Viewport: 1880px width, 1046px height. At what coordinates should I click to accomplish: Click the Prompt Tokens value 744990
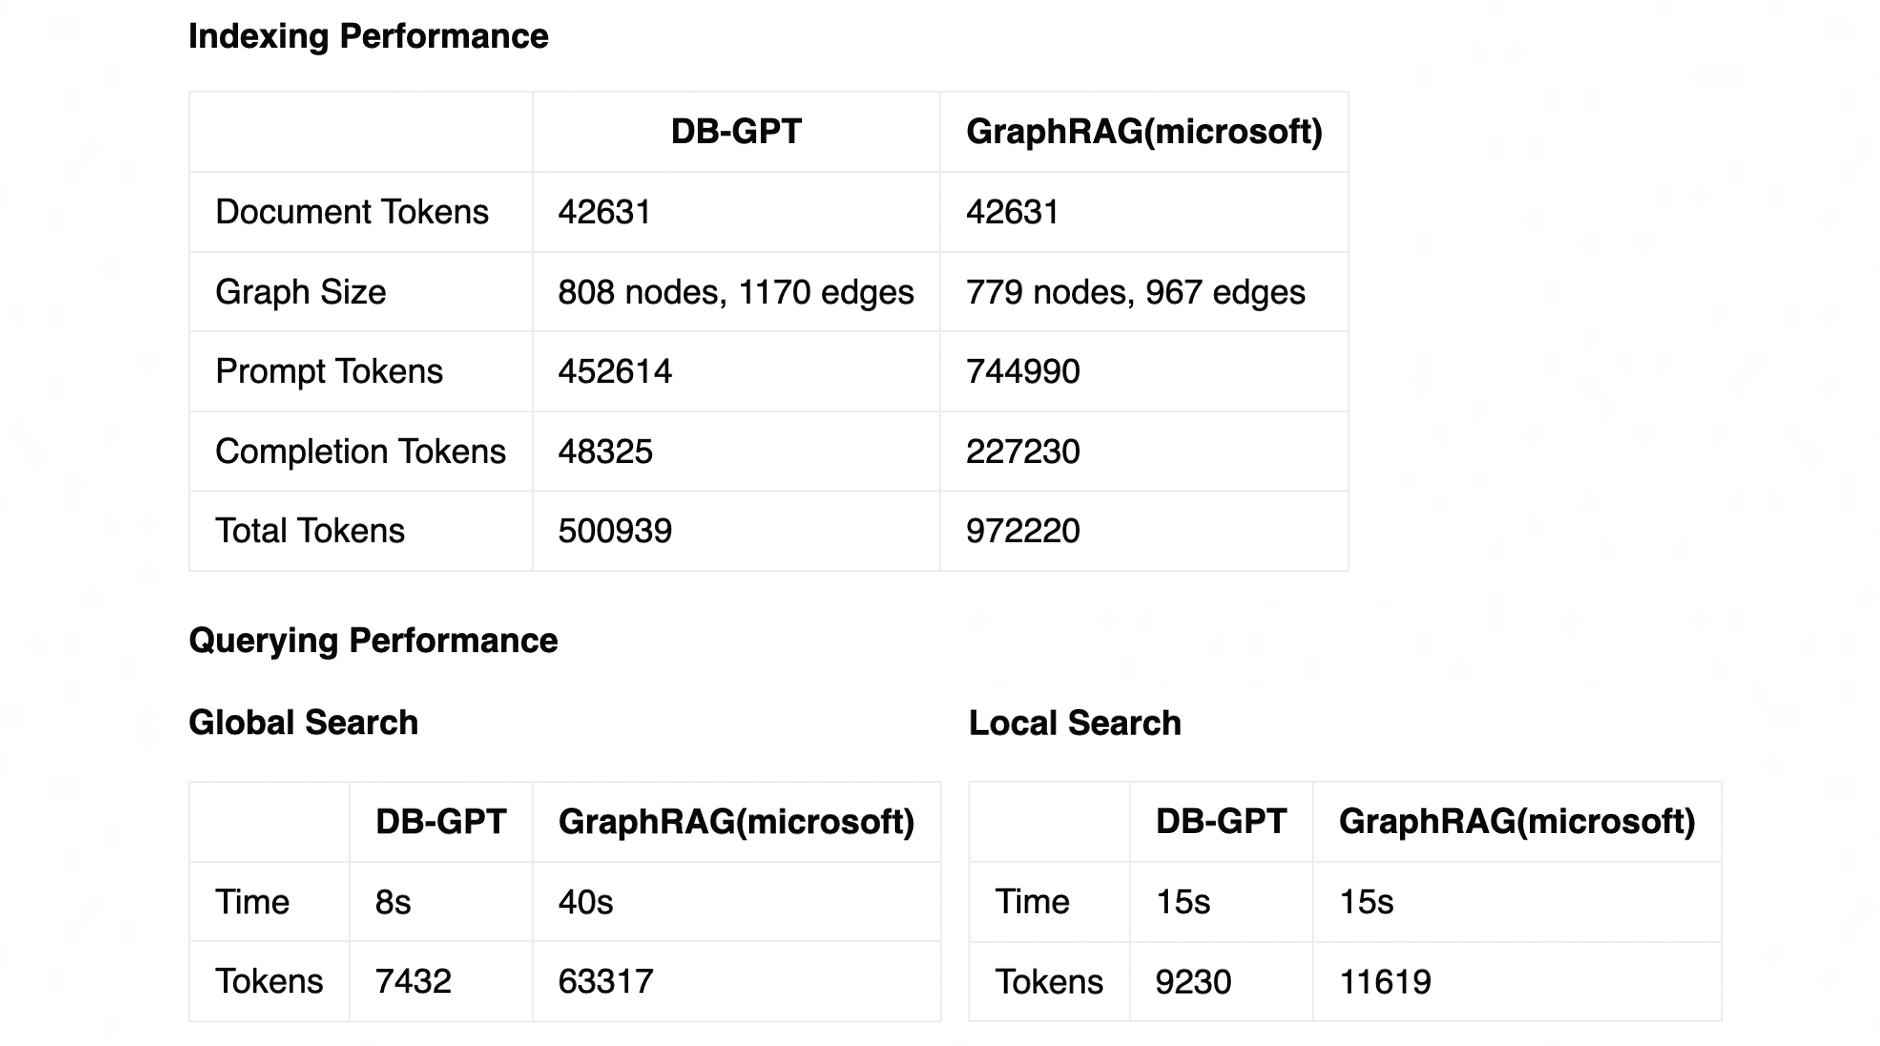click(1022, 372)
